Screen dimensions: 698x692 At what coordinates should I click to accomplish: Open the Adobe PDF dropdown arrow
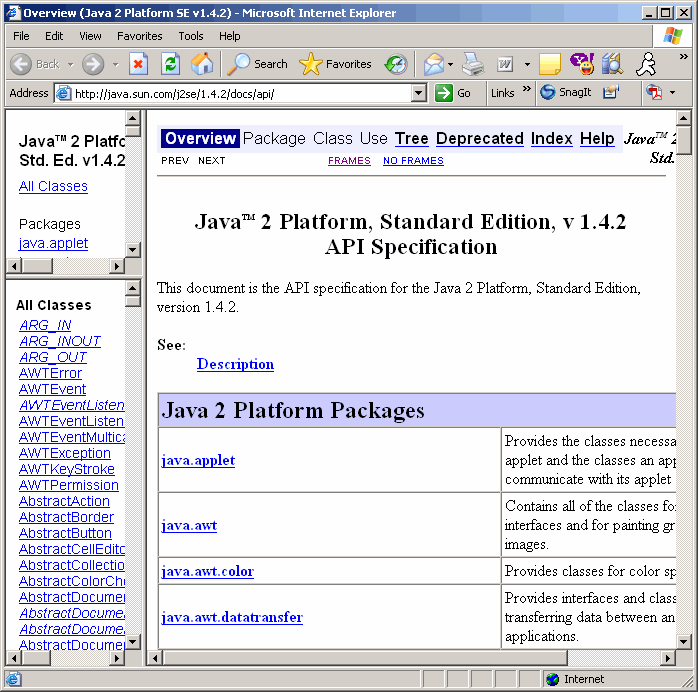click(672, 93)
